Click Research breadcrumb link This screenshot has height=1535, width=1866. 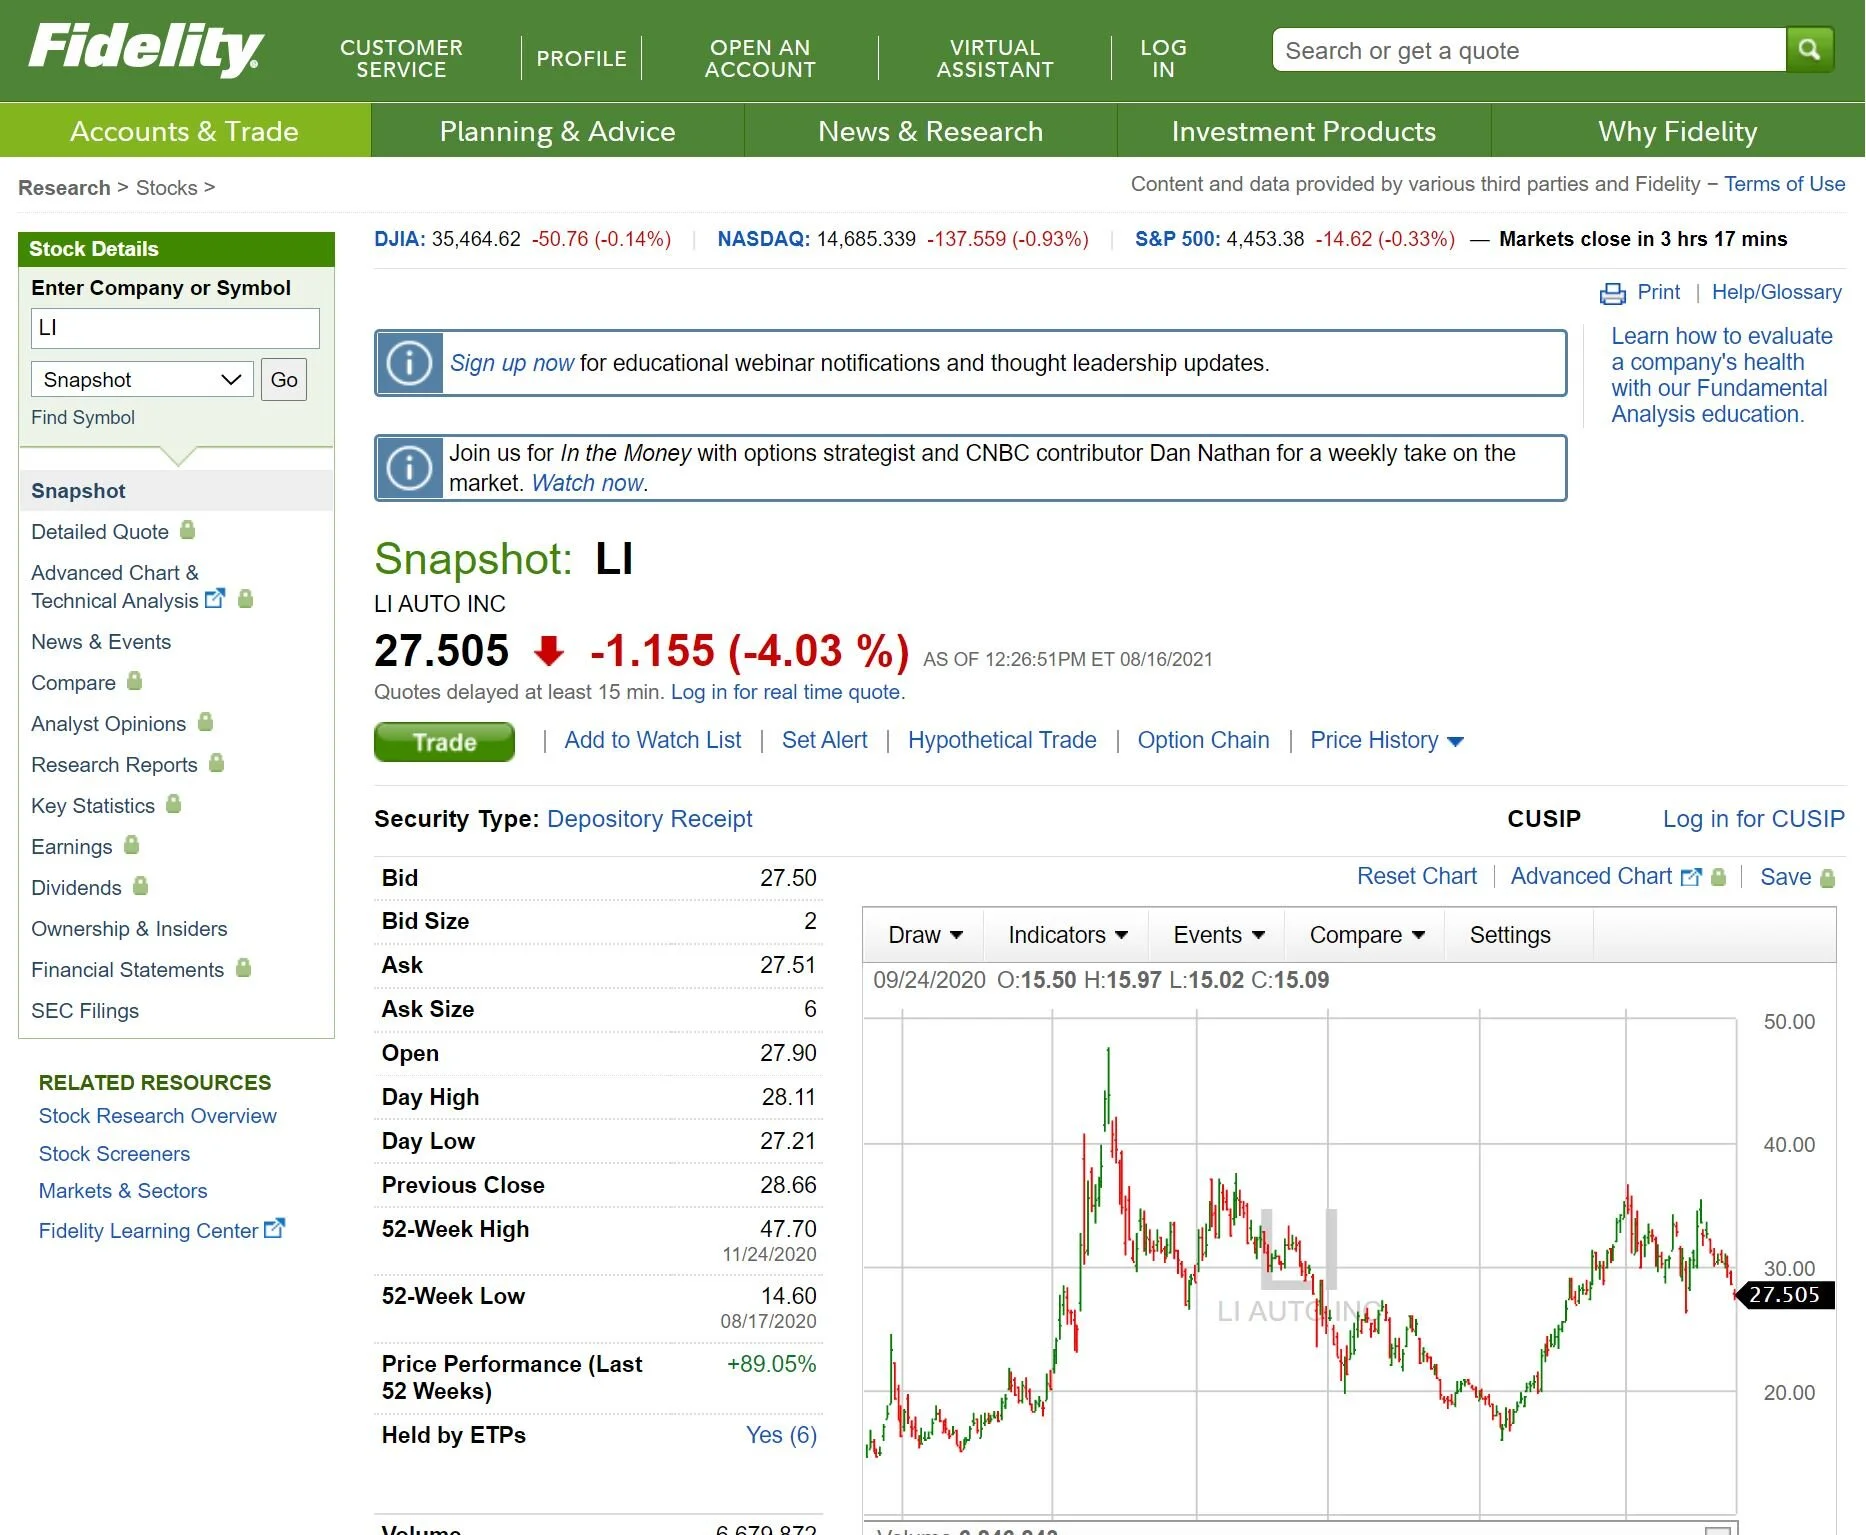click(64, 188)
